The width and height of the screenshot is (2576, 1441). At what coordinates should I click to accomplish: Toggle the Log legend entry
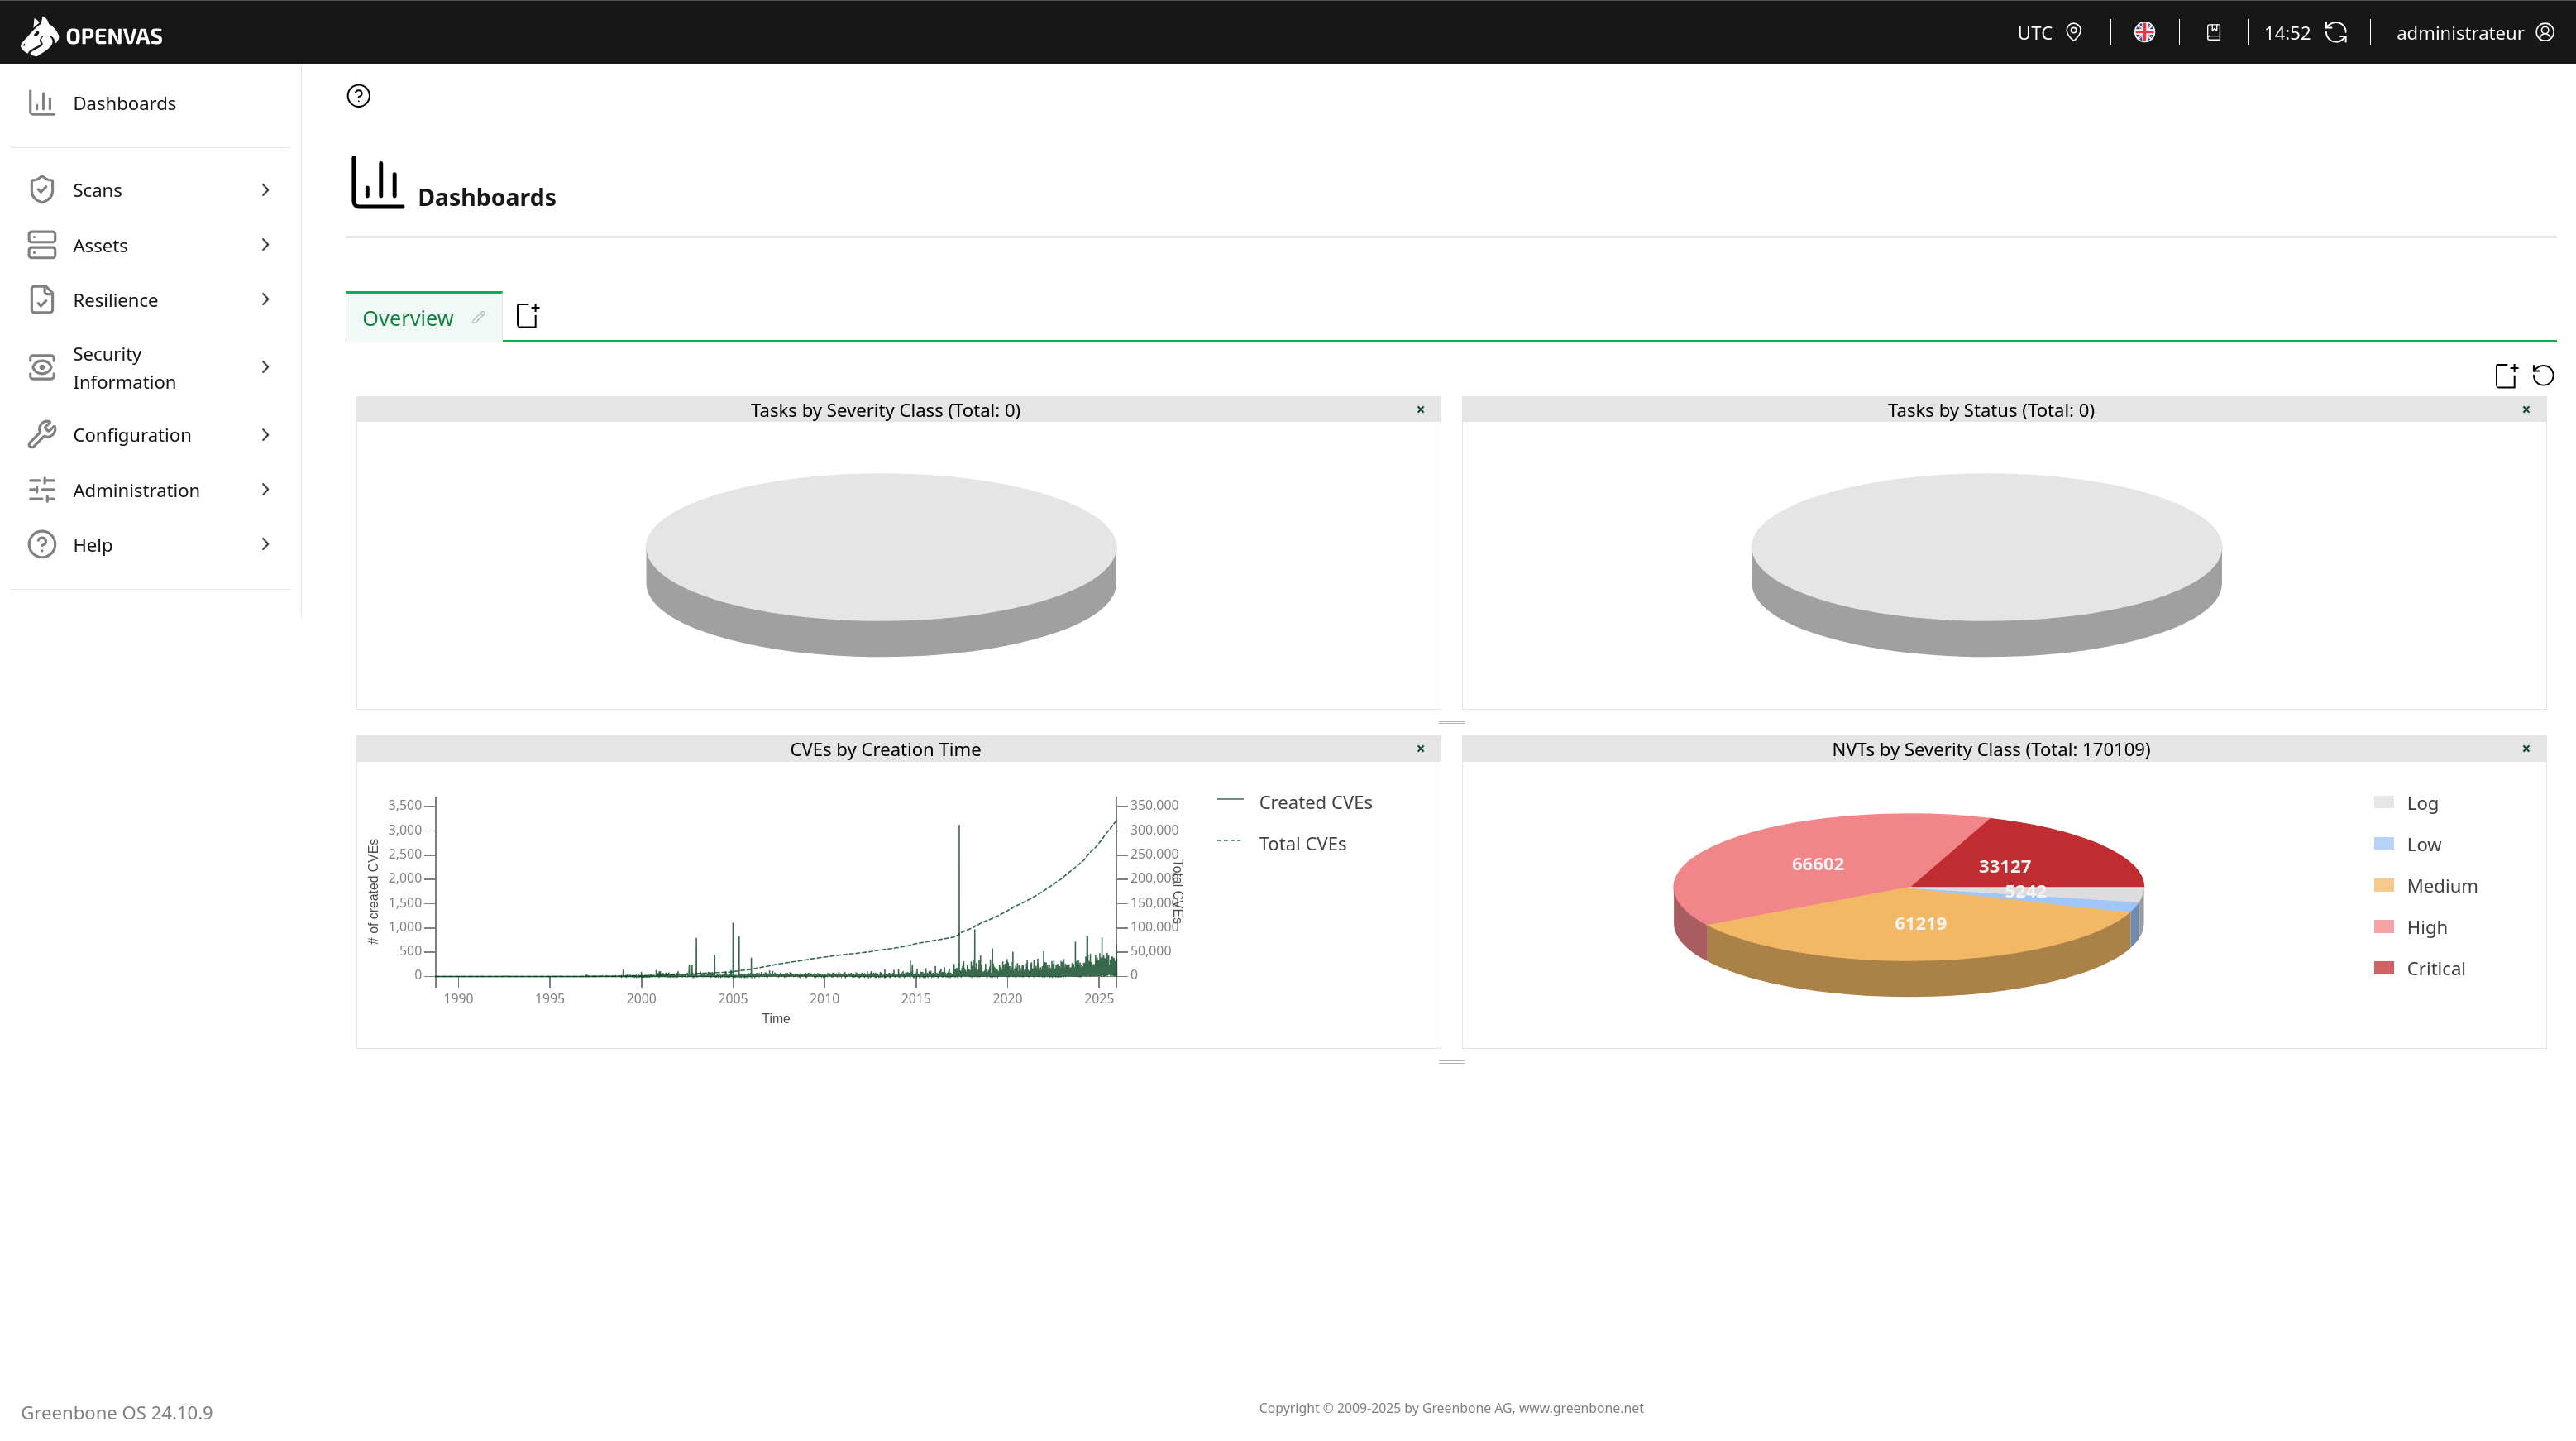(2421, 803)
